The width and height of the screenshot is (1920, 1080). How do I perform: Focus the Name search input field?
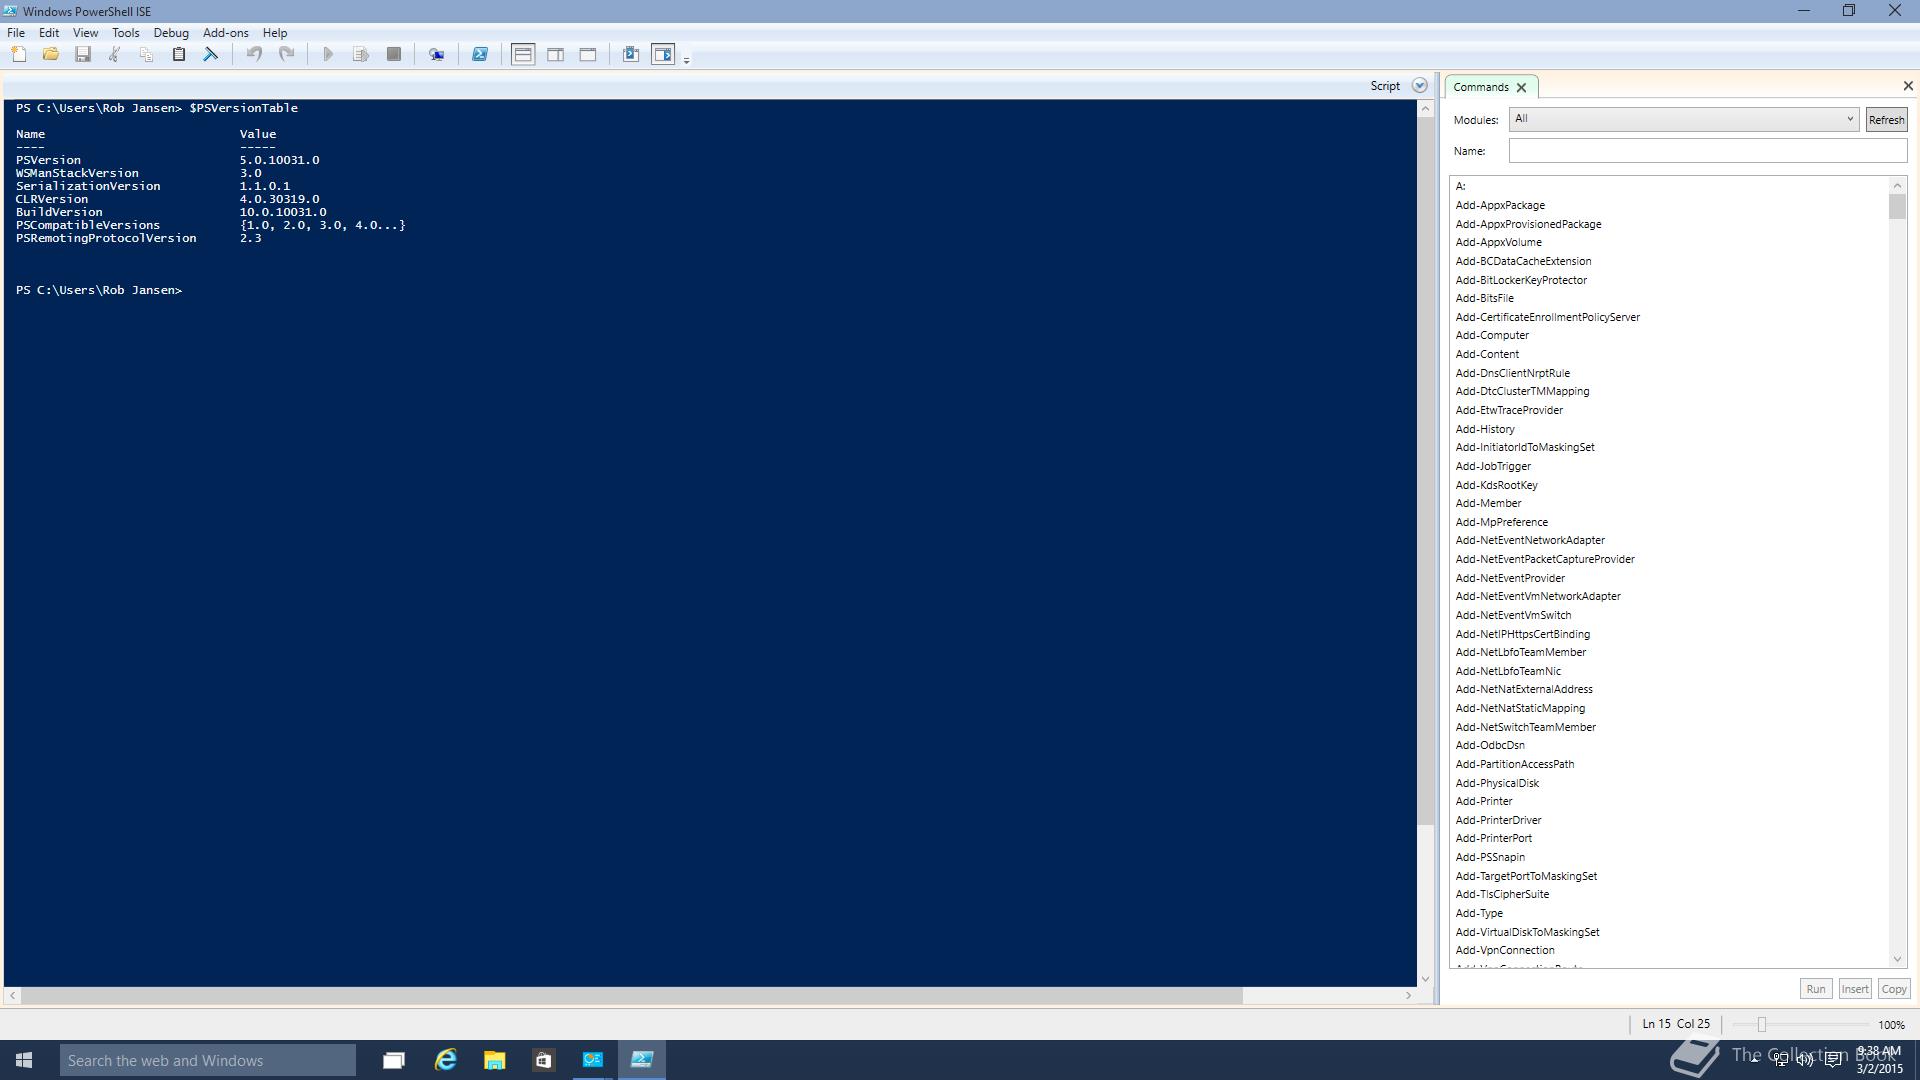tap(1708, 151)
